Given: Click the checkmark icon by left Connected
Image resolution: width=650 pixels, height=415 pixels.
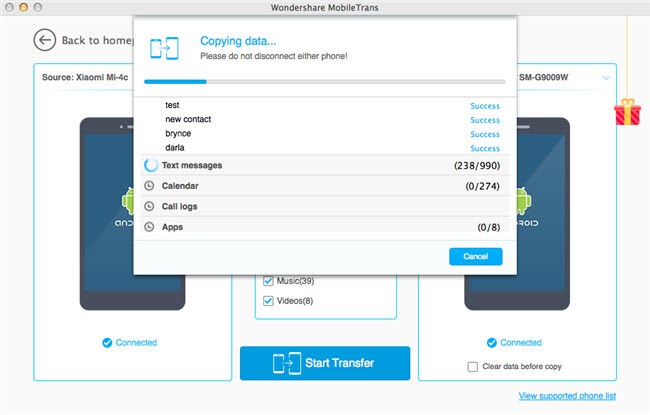Looking at the screenshot, I should click(107, 343).
